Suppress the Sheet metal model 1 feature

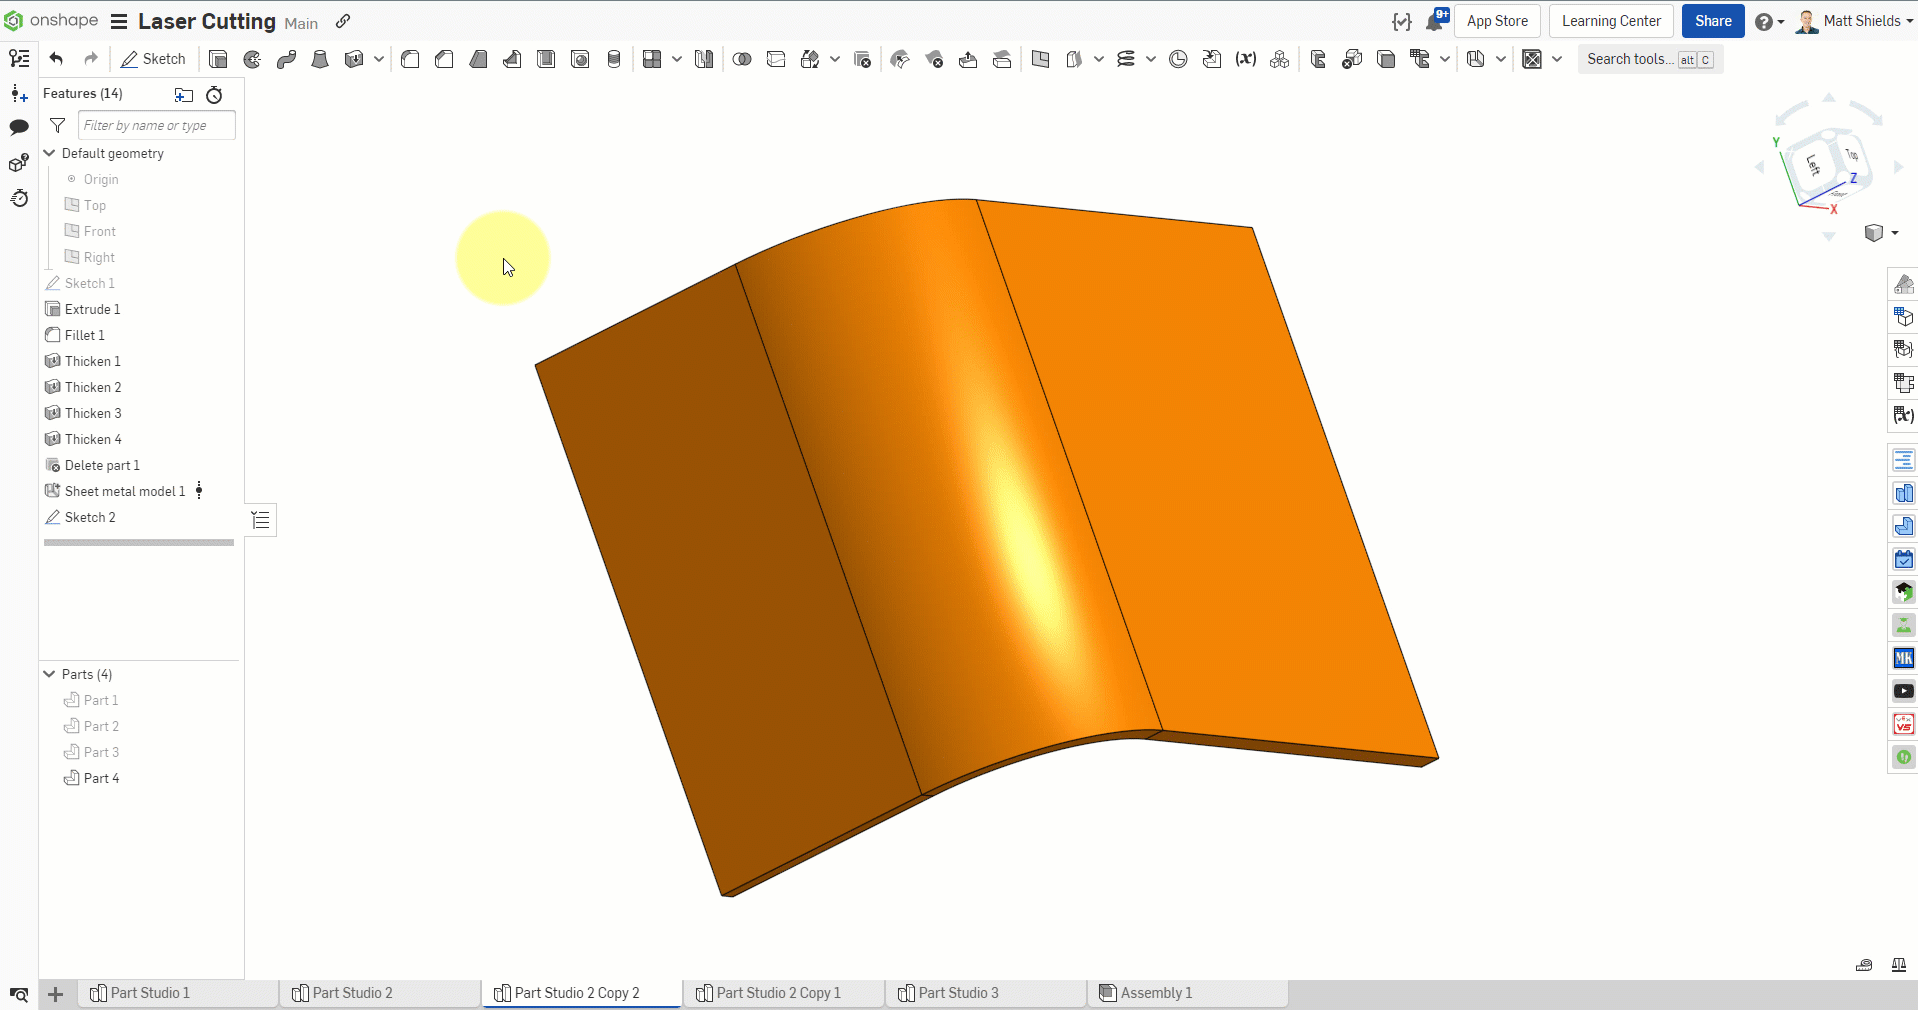coord(199,491)
